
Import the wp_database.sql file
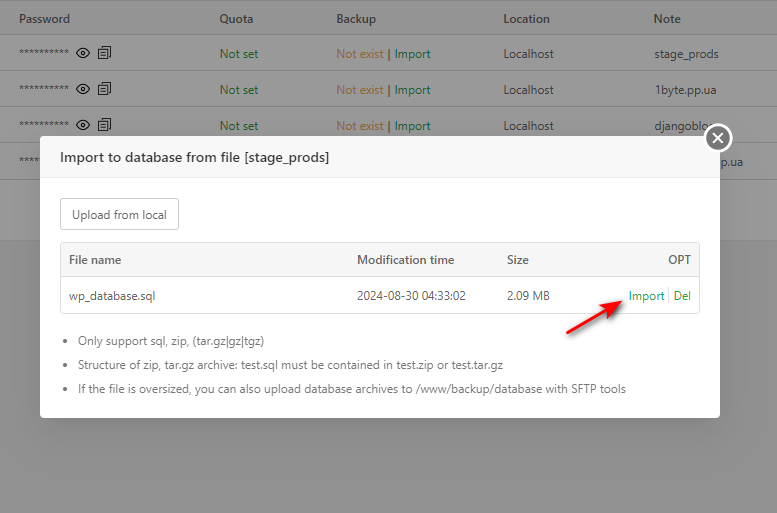click(646, 296)
